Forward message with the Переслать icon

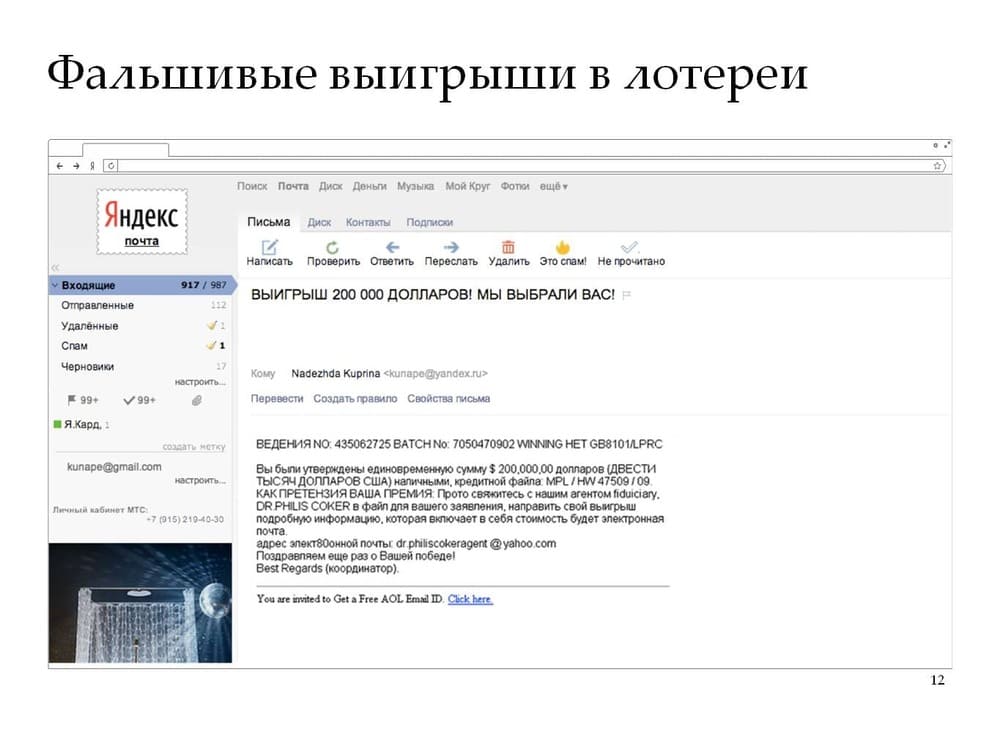451,247
